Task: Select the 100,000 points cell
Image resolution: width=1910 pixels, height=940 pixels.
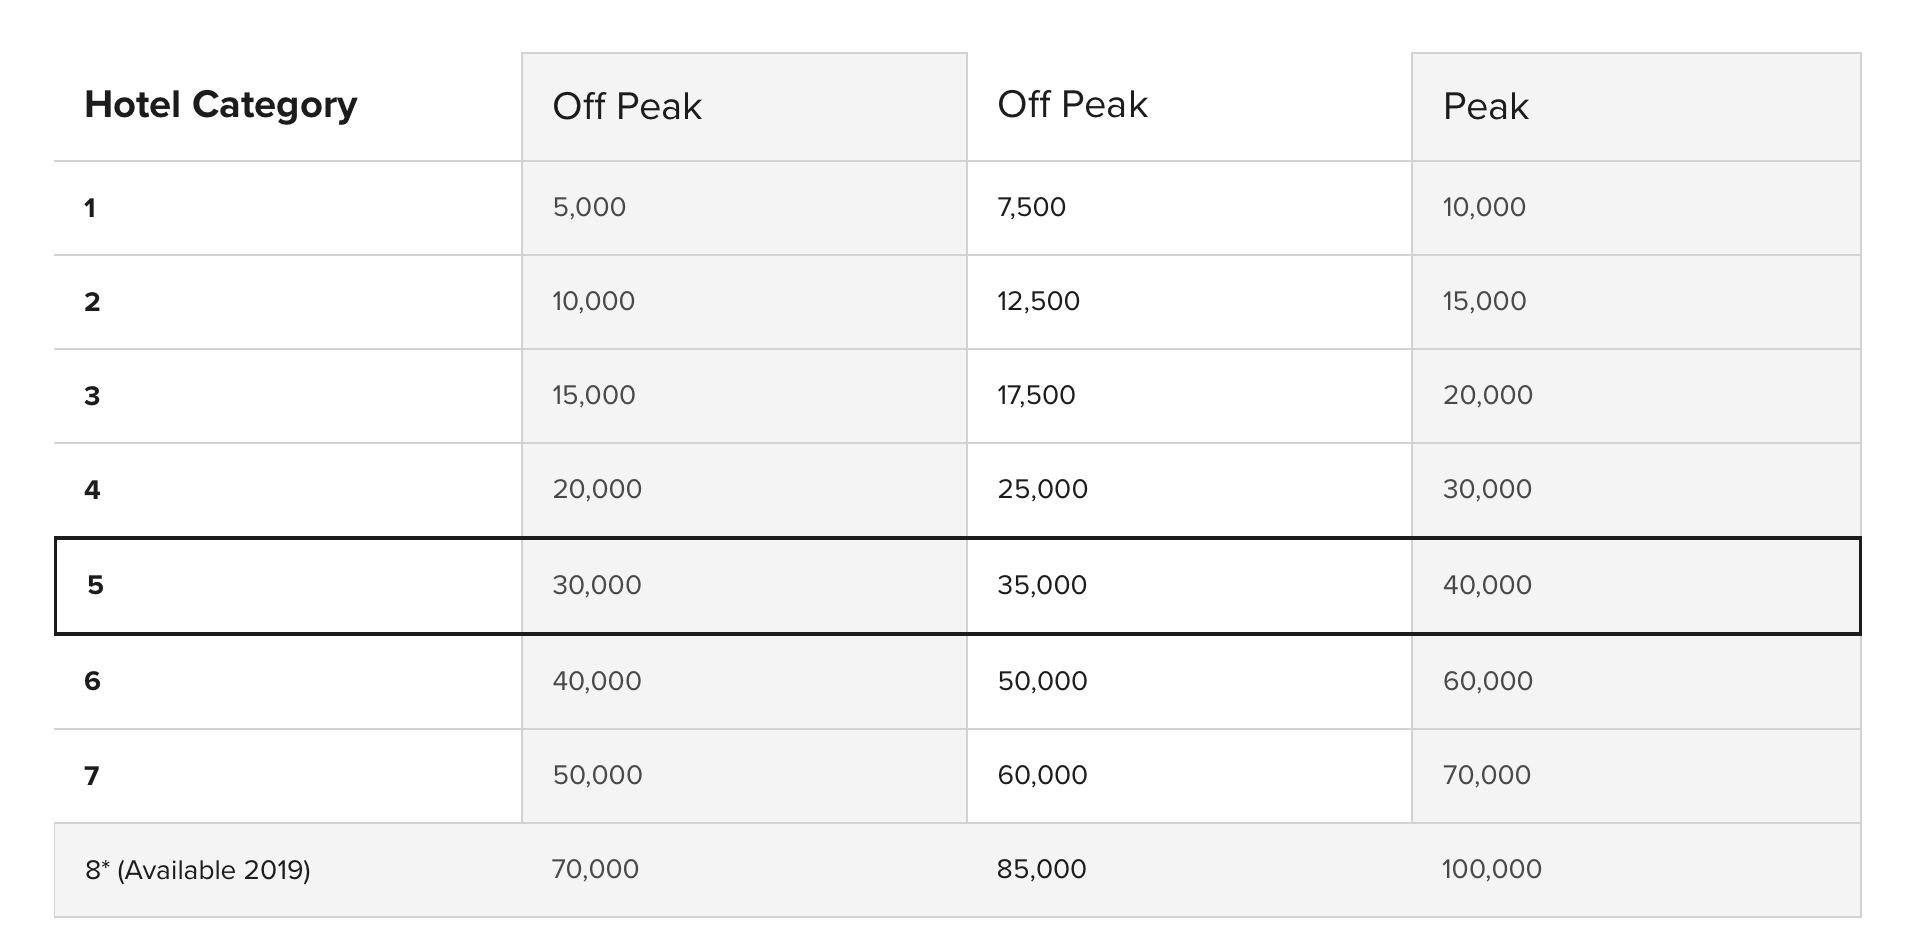Action: [1491, 869]
